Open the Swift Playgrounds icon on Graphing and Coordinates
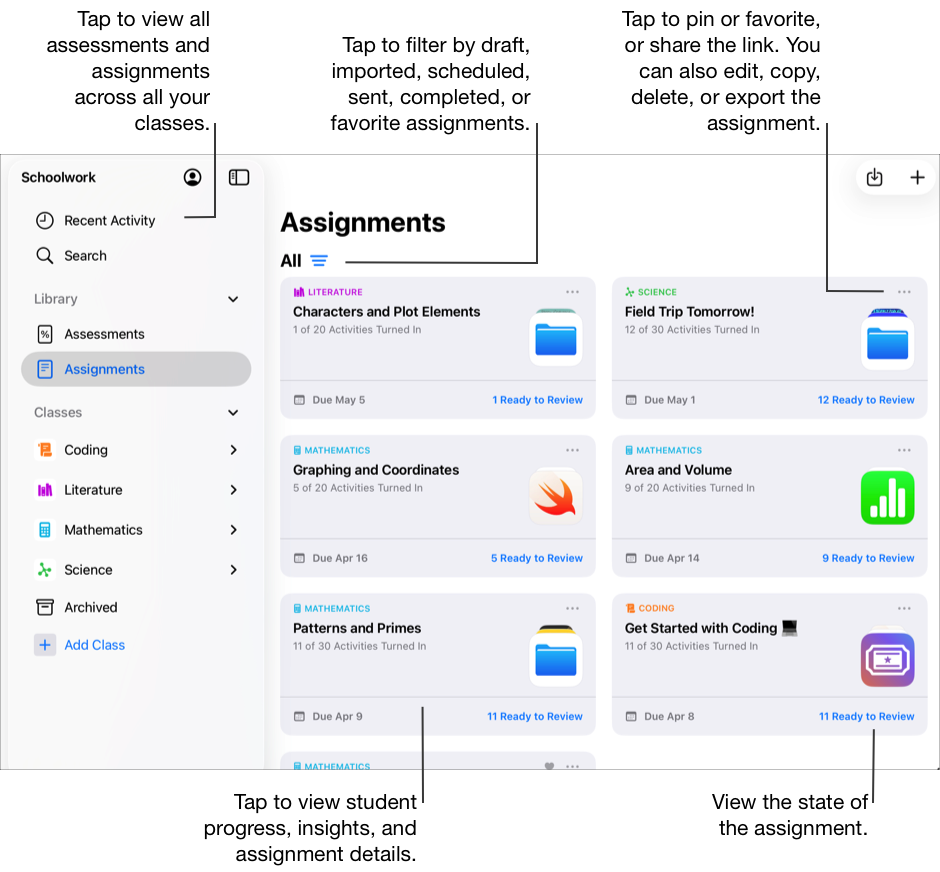Viewport: 940px width, 872px height. 555,497
